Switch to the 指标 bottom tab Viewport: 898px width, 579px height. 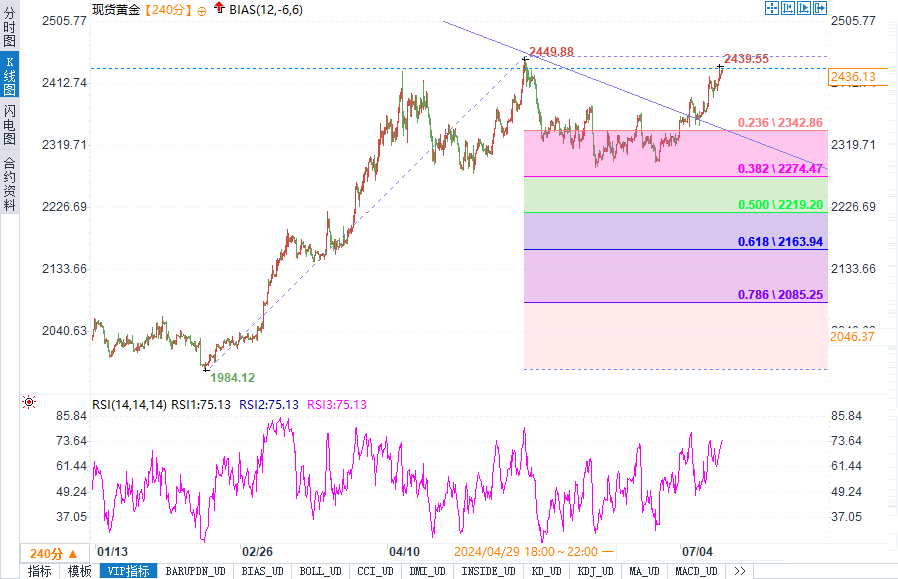(40, 571)
